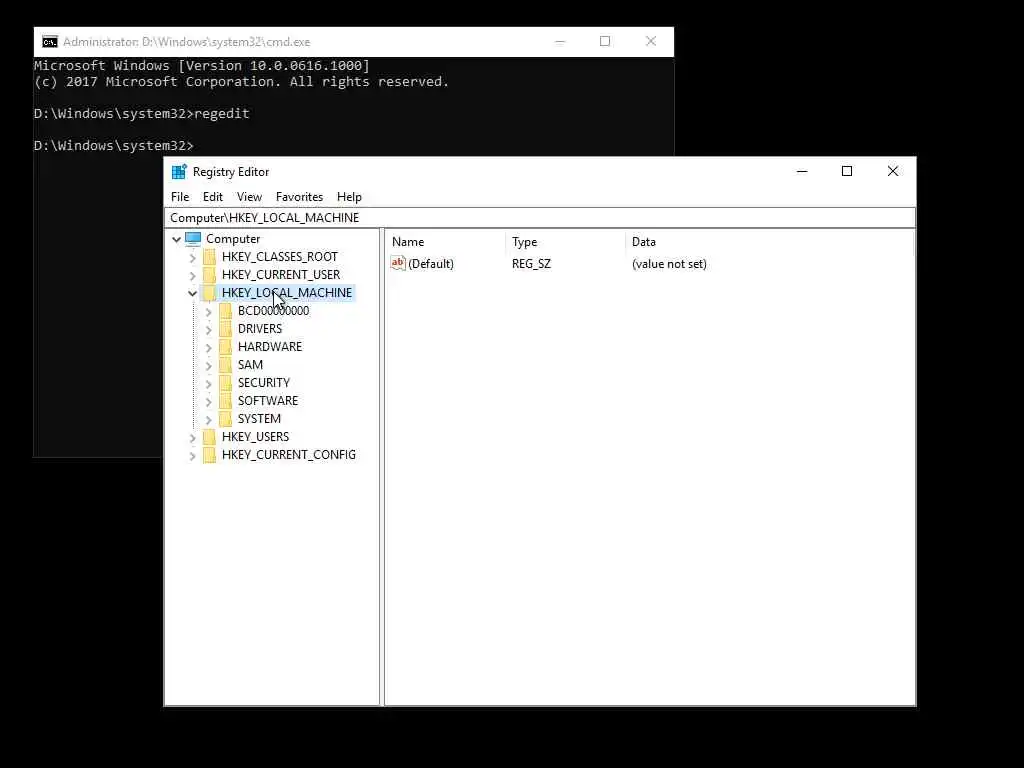Select the BCD00000000 key label
Viewport: 1024px width, 768px height.
click(x=274, y=311)
